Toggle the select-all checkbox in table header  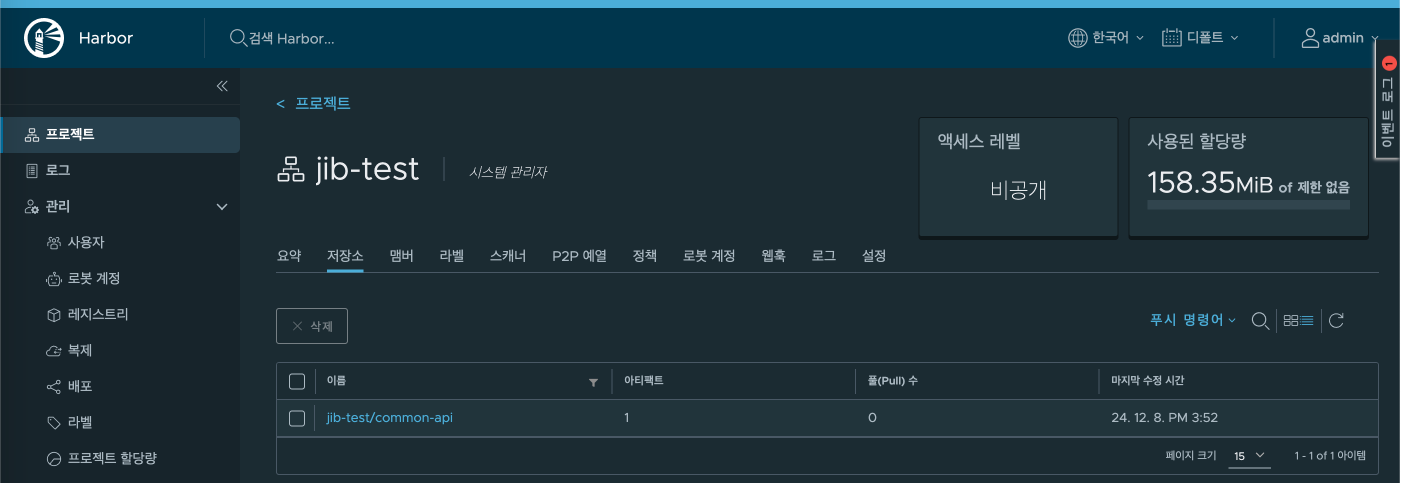pos(296,381)
